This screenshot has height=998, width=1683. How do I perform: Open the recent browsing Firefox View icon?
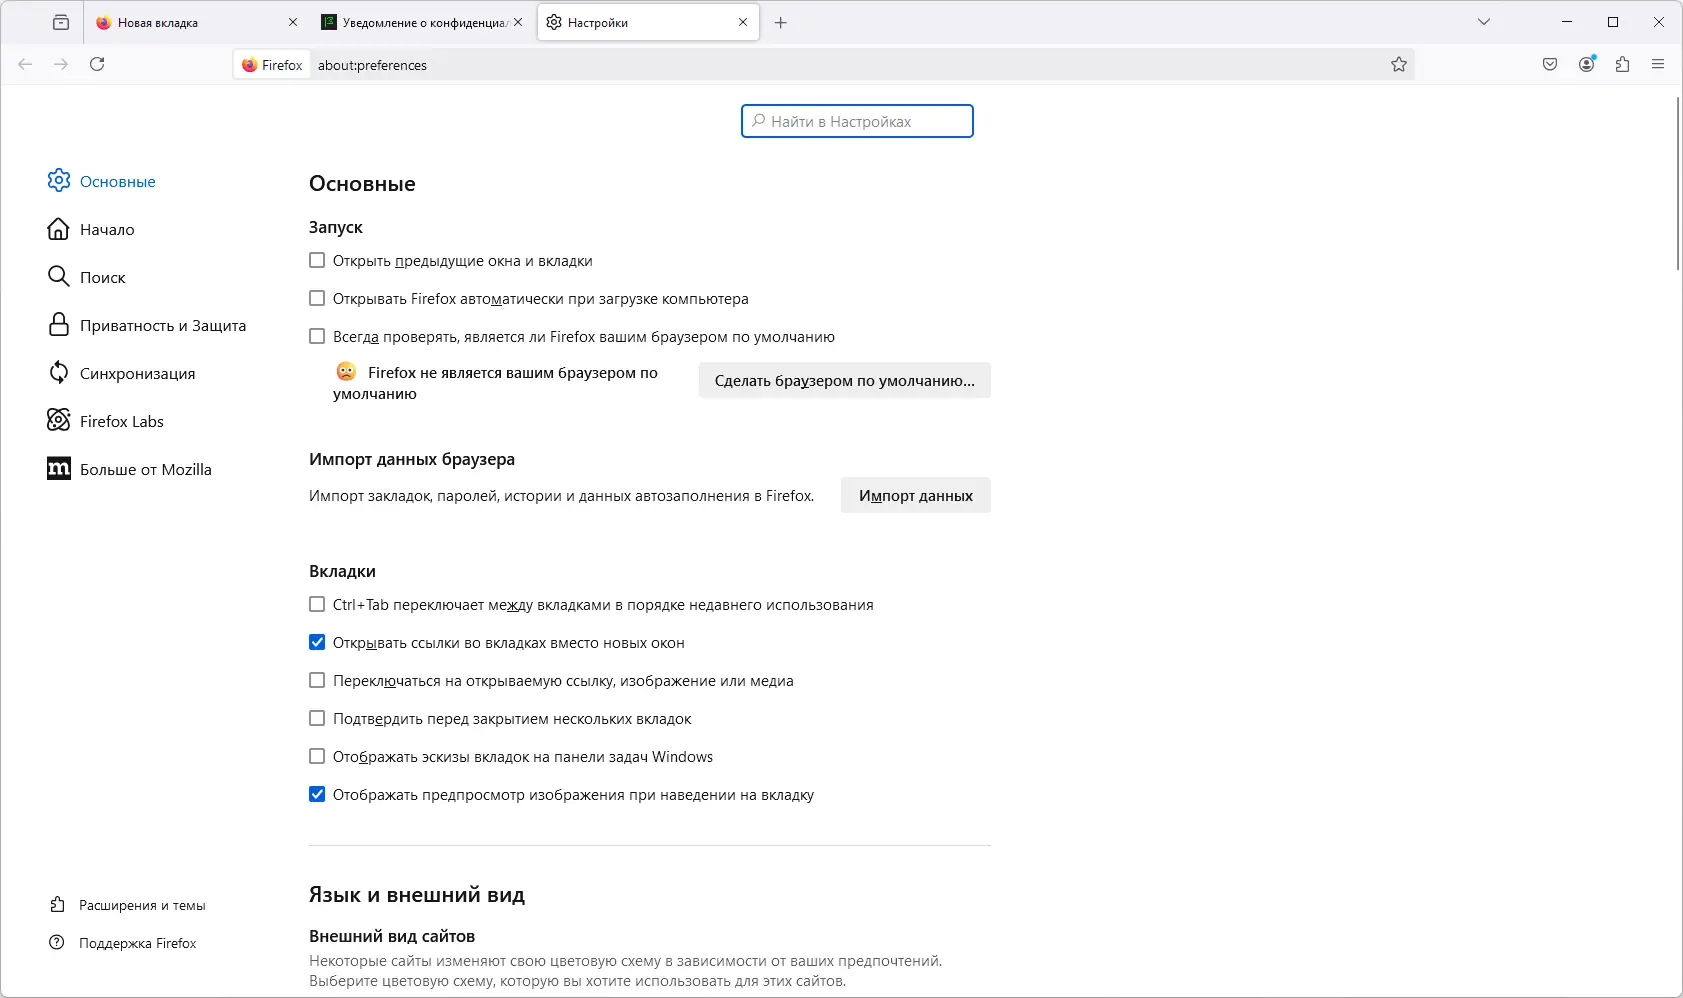click(61, 23)
